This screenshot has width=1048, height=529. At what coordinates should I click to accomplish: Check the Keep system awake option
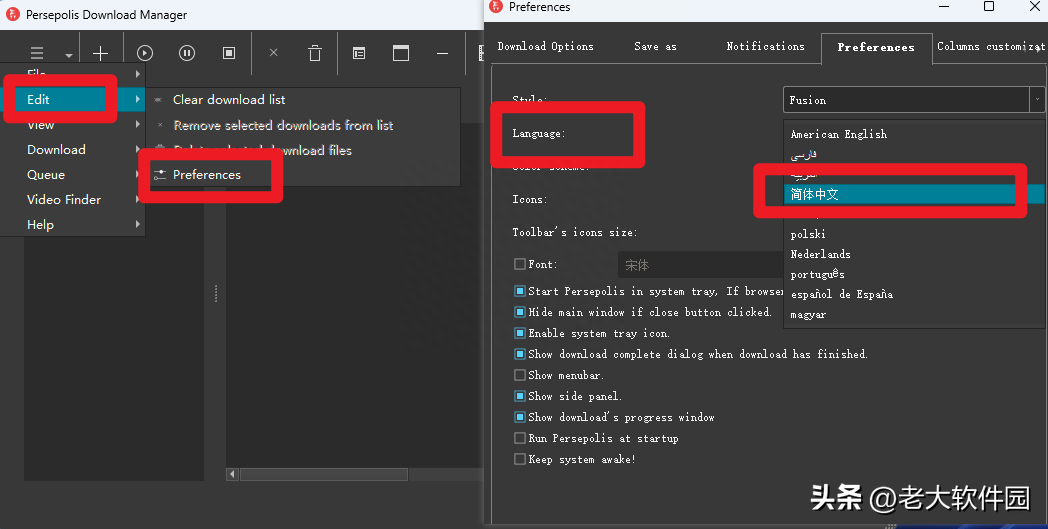[x=520, y=459]
